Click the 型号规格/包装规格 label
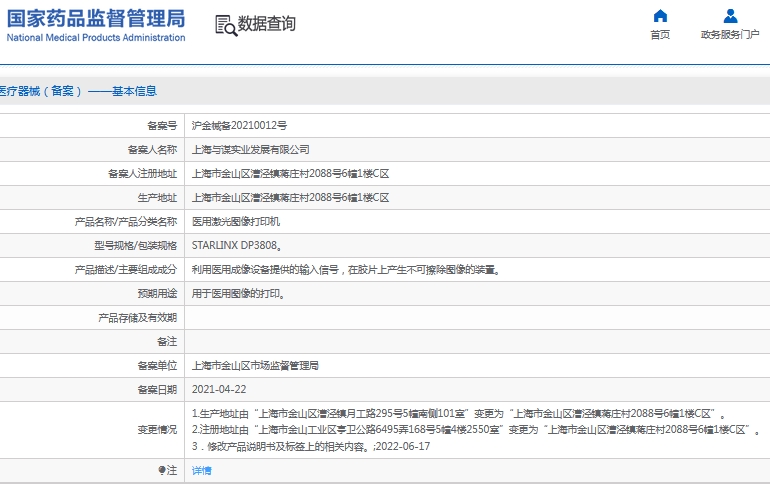The image size is (770, 486). [136, 245]
